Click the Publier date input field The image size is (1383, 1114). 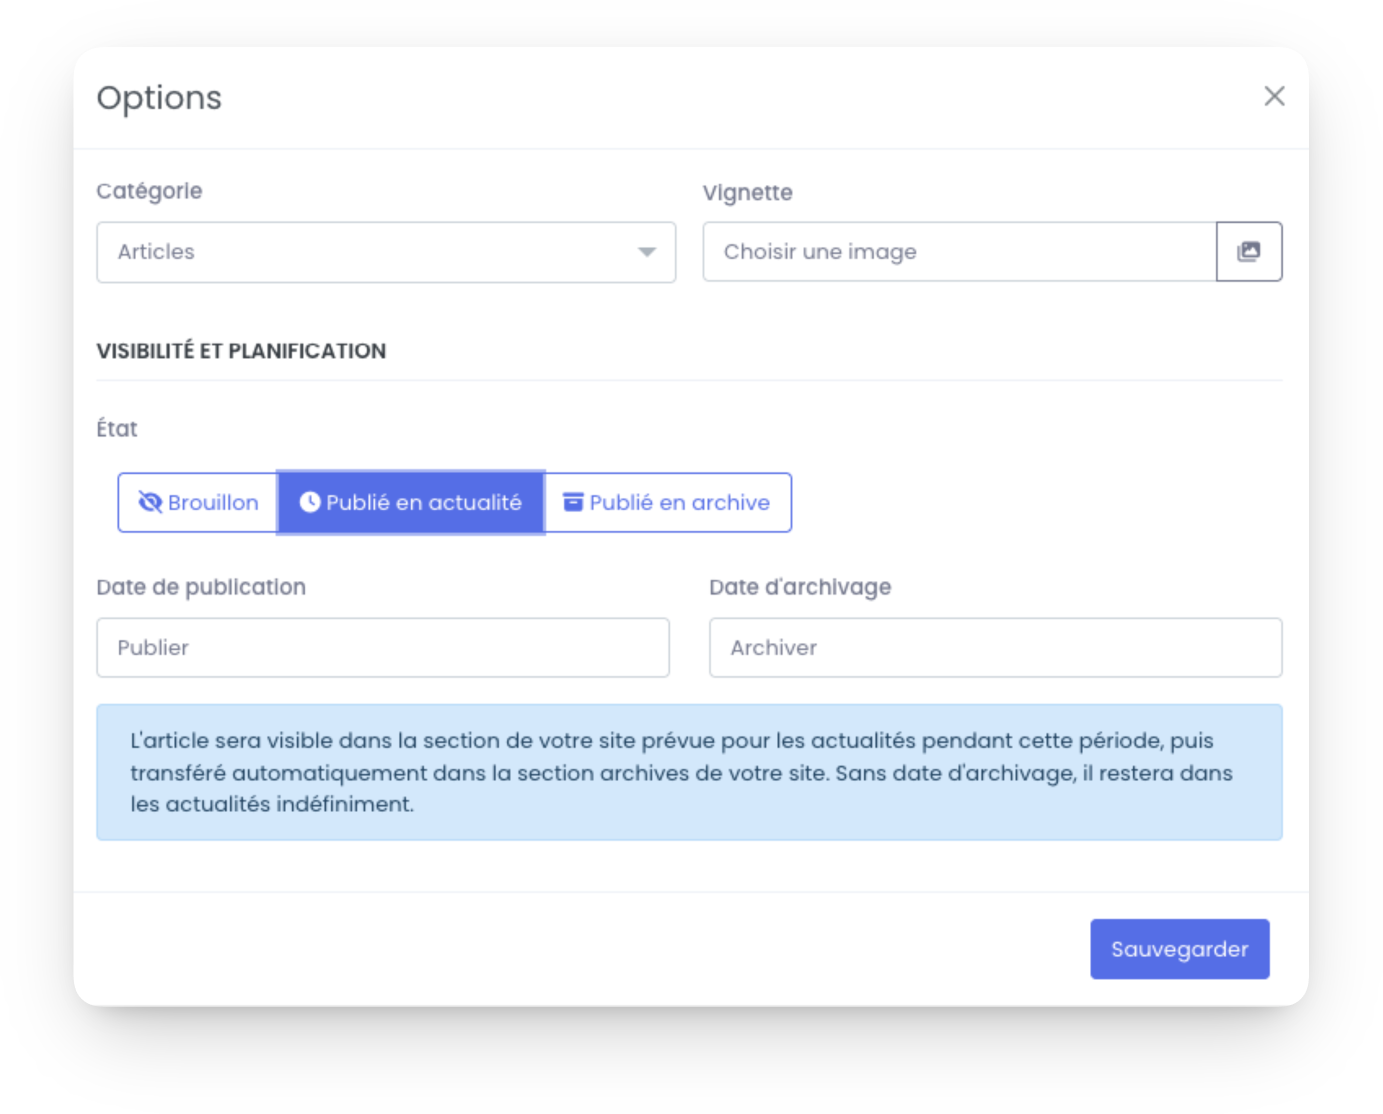[383, 647]
